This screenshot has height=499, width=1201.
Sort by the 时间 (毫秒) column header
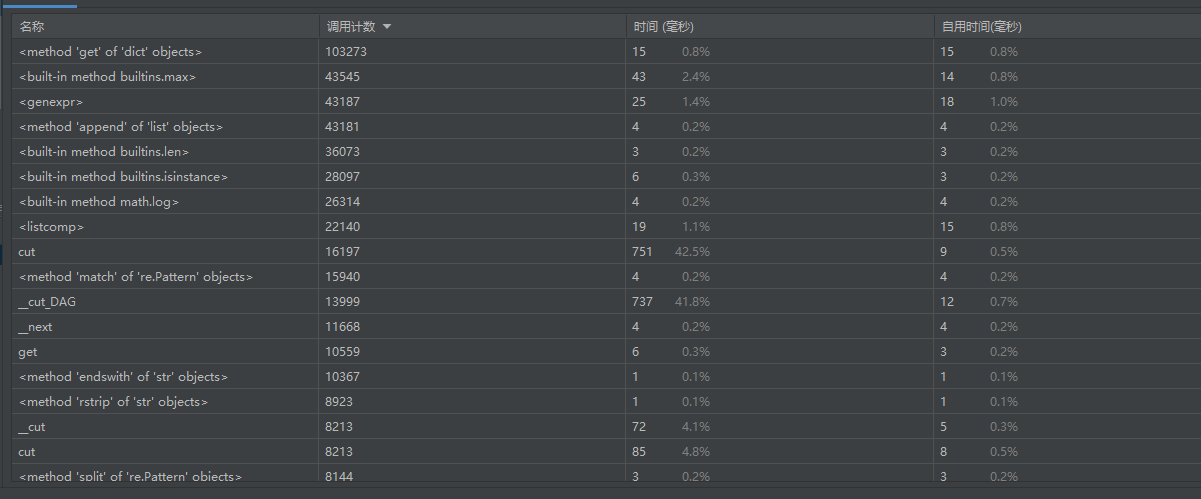(663, 27)
